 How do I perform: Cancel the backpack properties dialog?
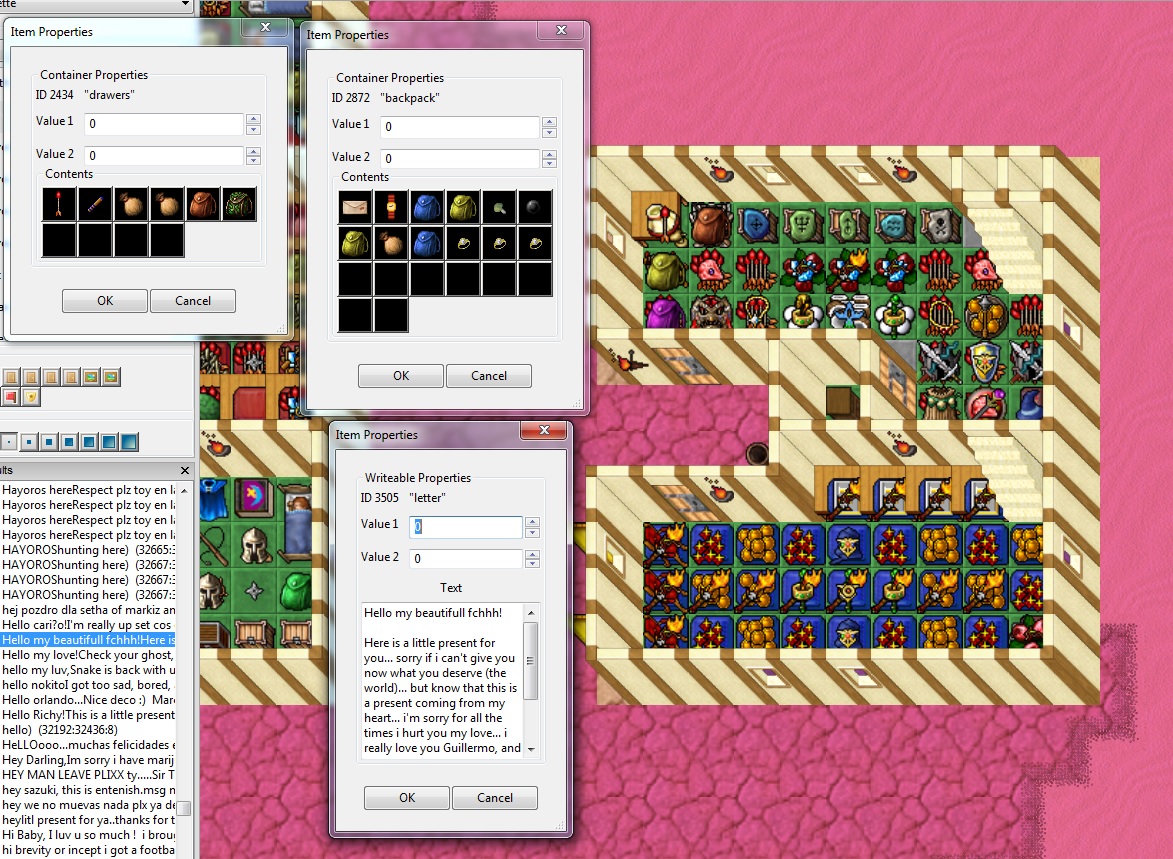(489, 376)
